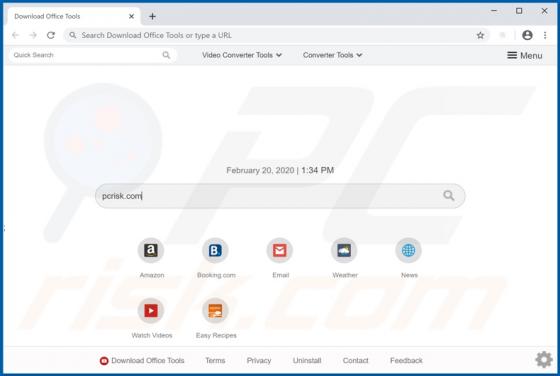Open the Weather shortcut icon
This screenshot has width=560, height=376.
(344, 250)
